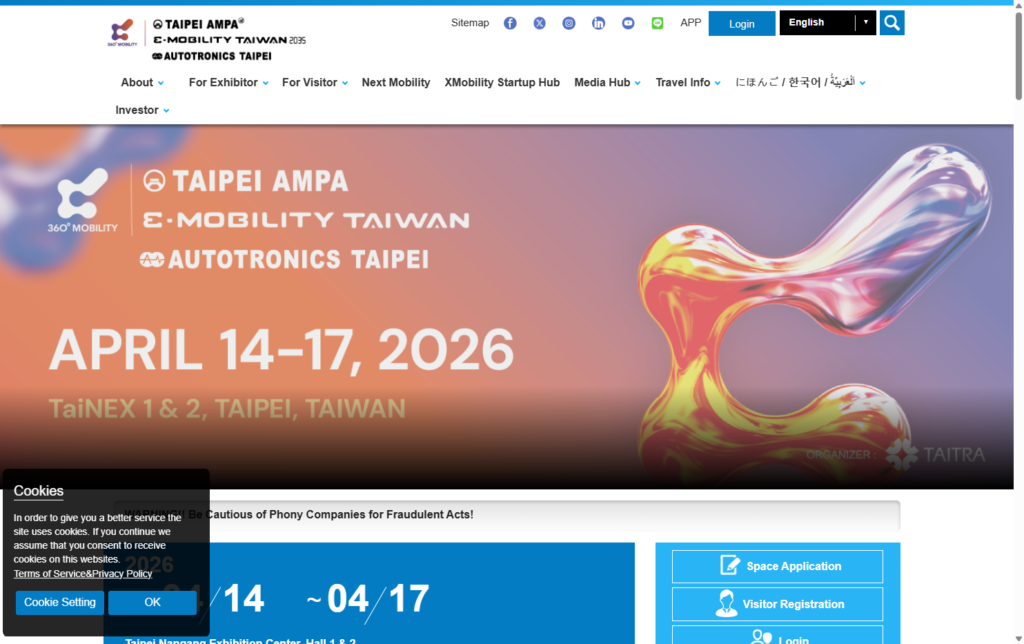Expand the About menu
The height and width of the screenshot is (644, 1024).
click(141, 82)
